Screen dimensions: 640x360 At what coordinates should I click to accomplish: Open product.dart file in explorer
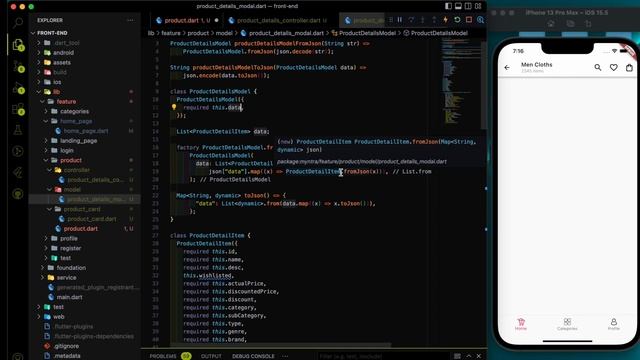tap(80, 229)
